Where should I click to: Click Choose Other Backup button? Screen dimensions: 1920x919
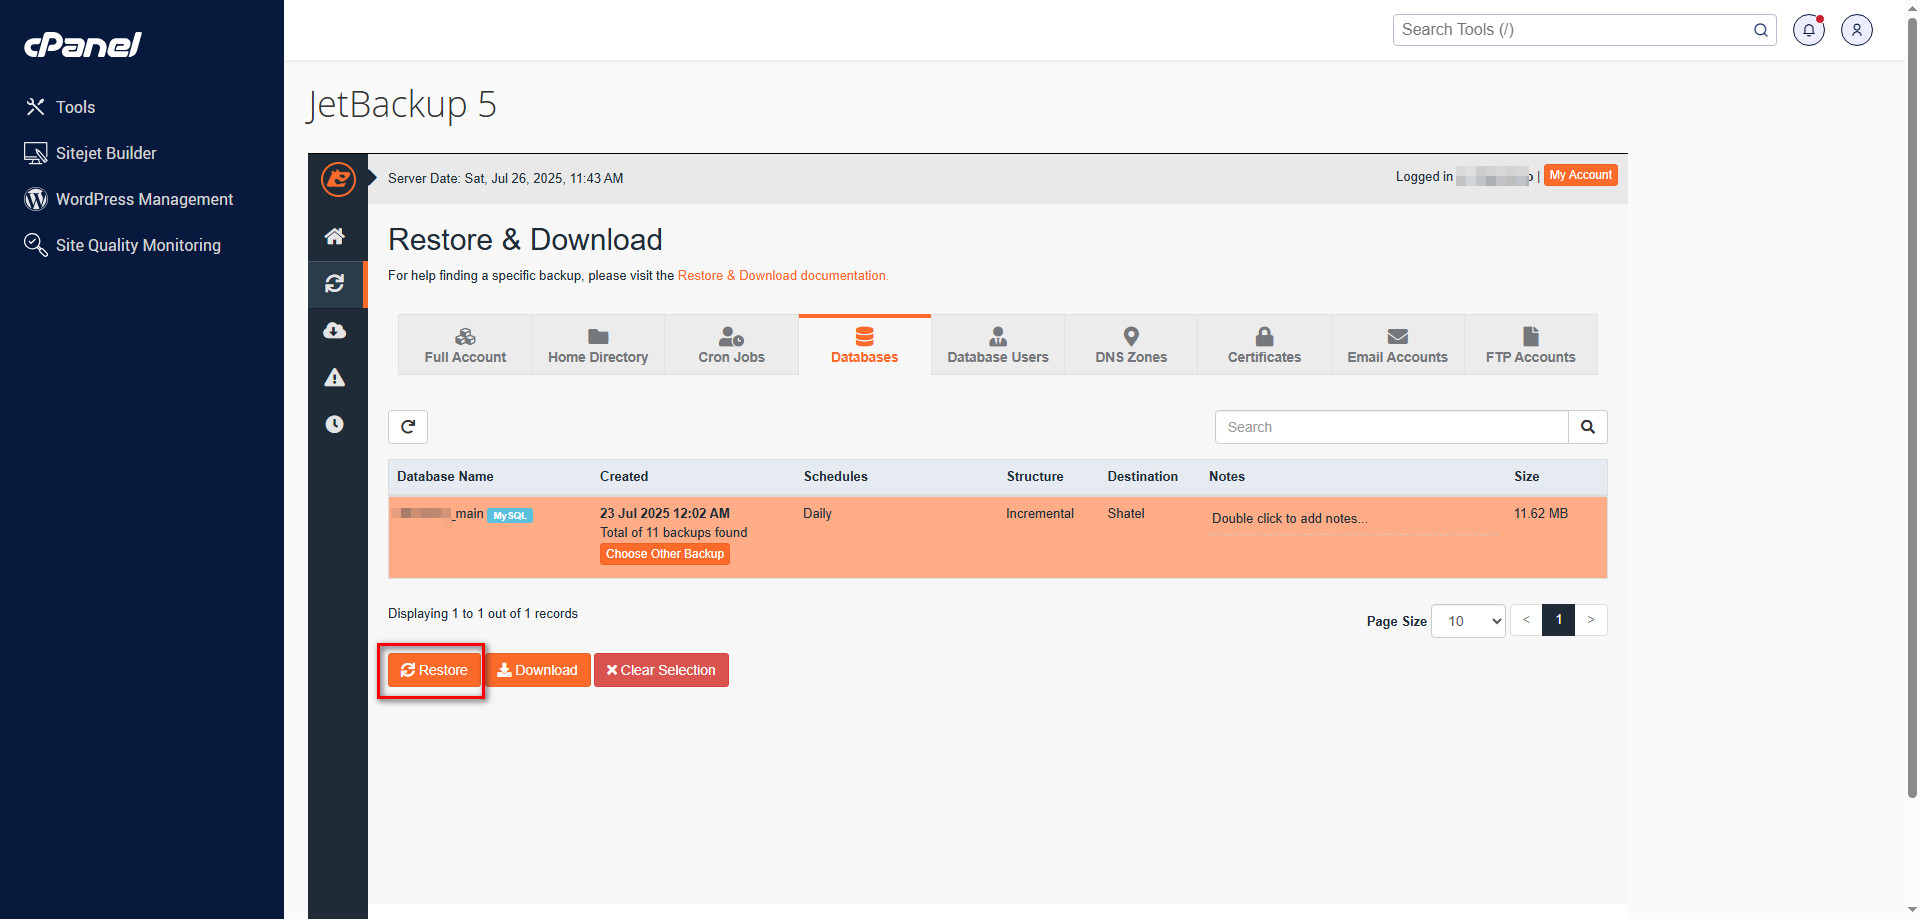[x=664, y=554]
